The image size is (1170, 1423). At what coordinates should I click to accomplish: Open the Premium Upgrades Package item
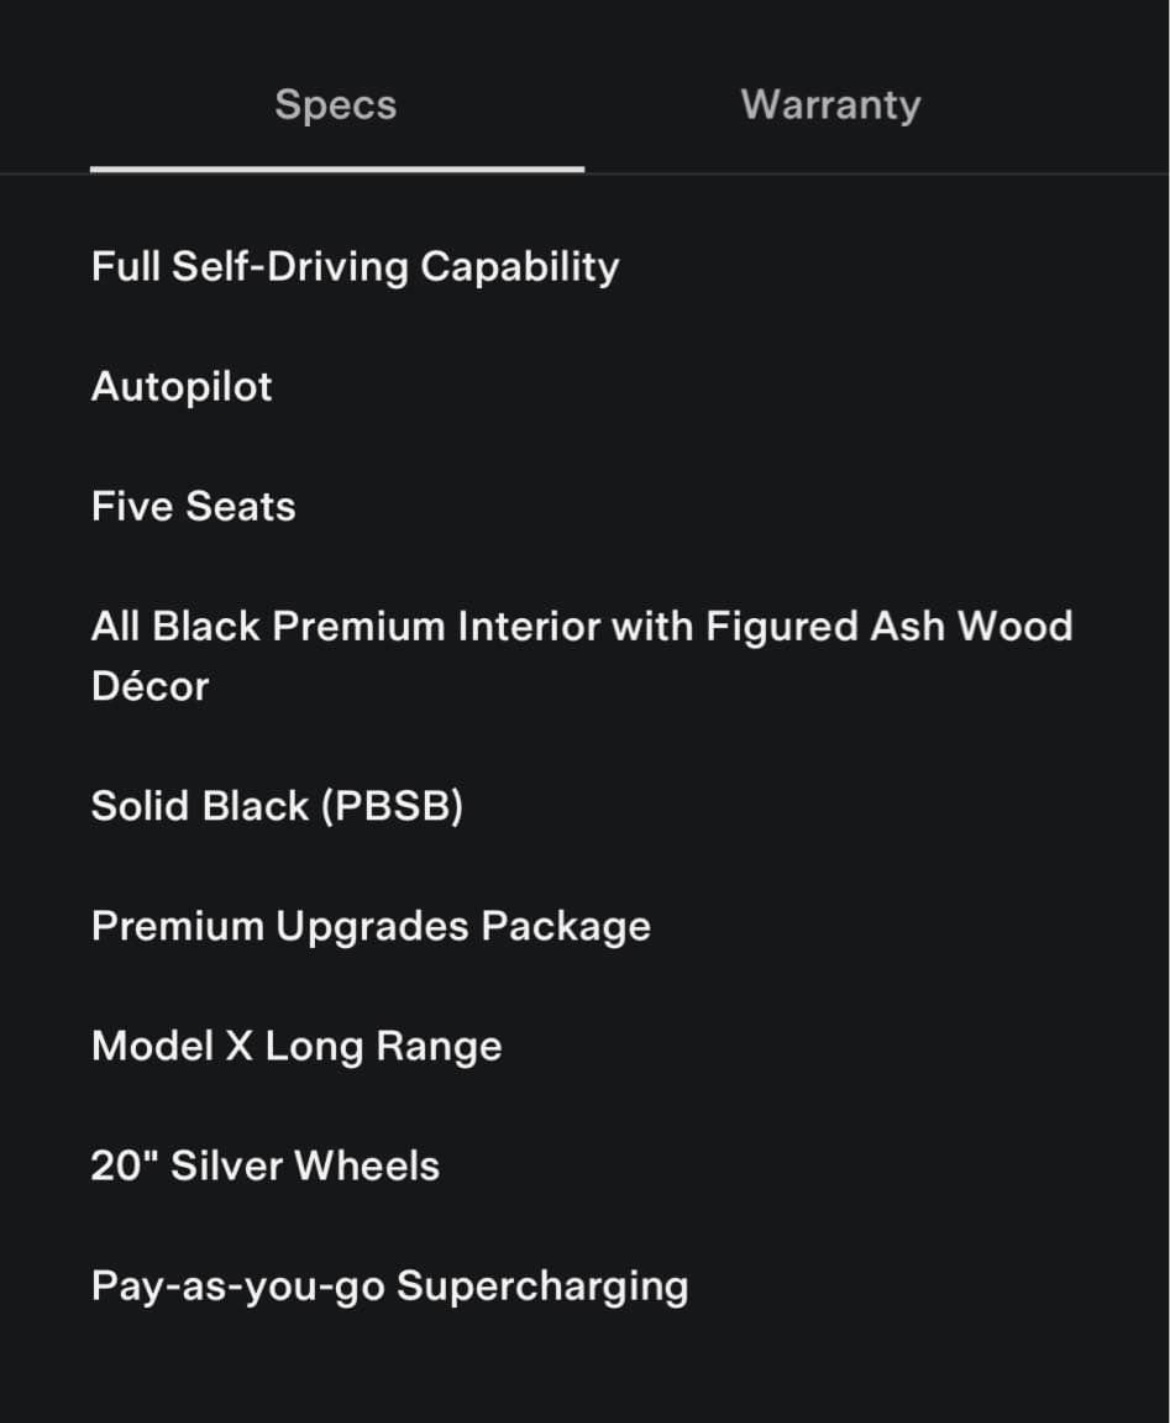370,927
